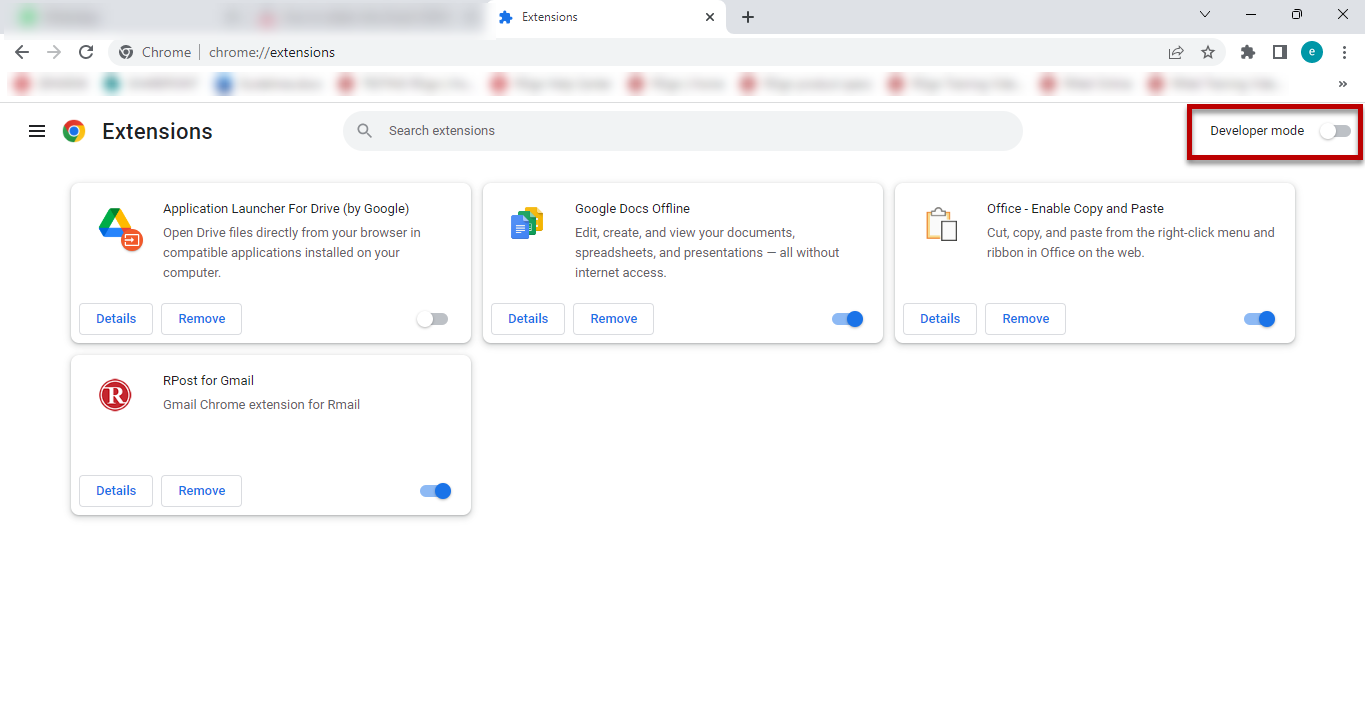Click the Google Docs Offline title text
The width and height of the screenshot is (1365, 715).
[632, 209]
